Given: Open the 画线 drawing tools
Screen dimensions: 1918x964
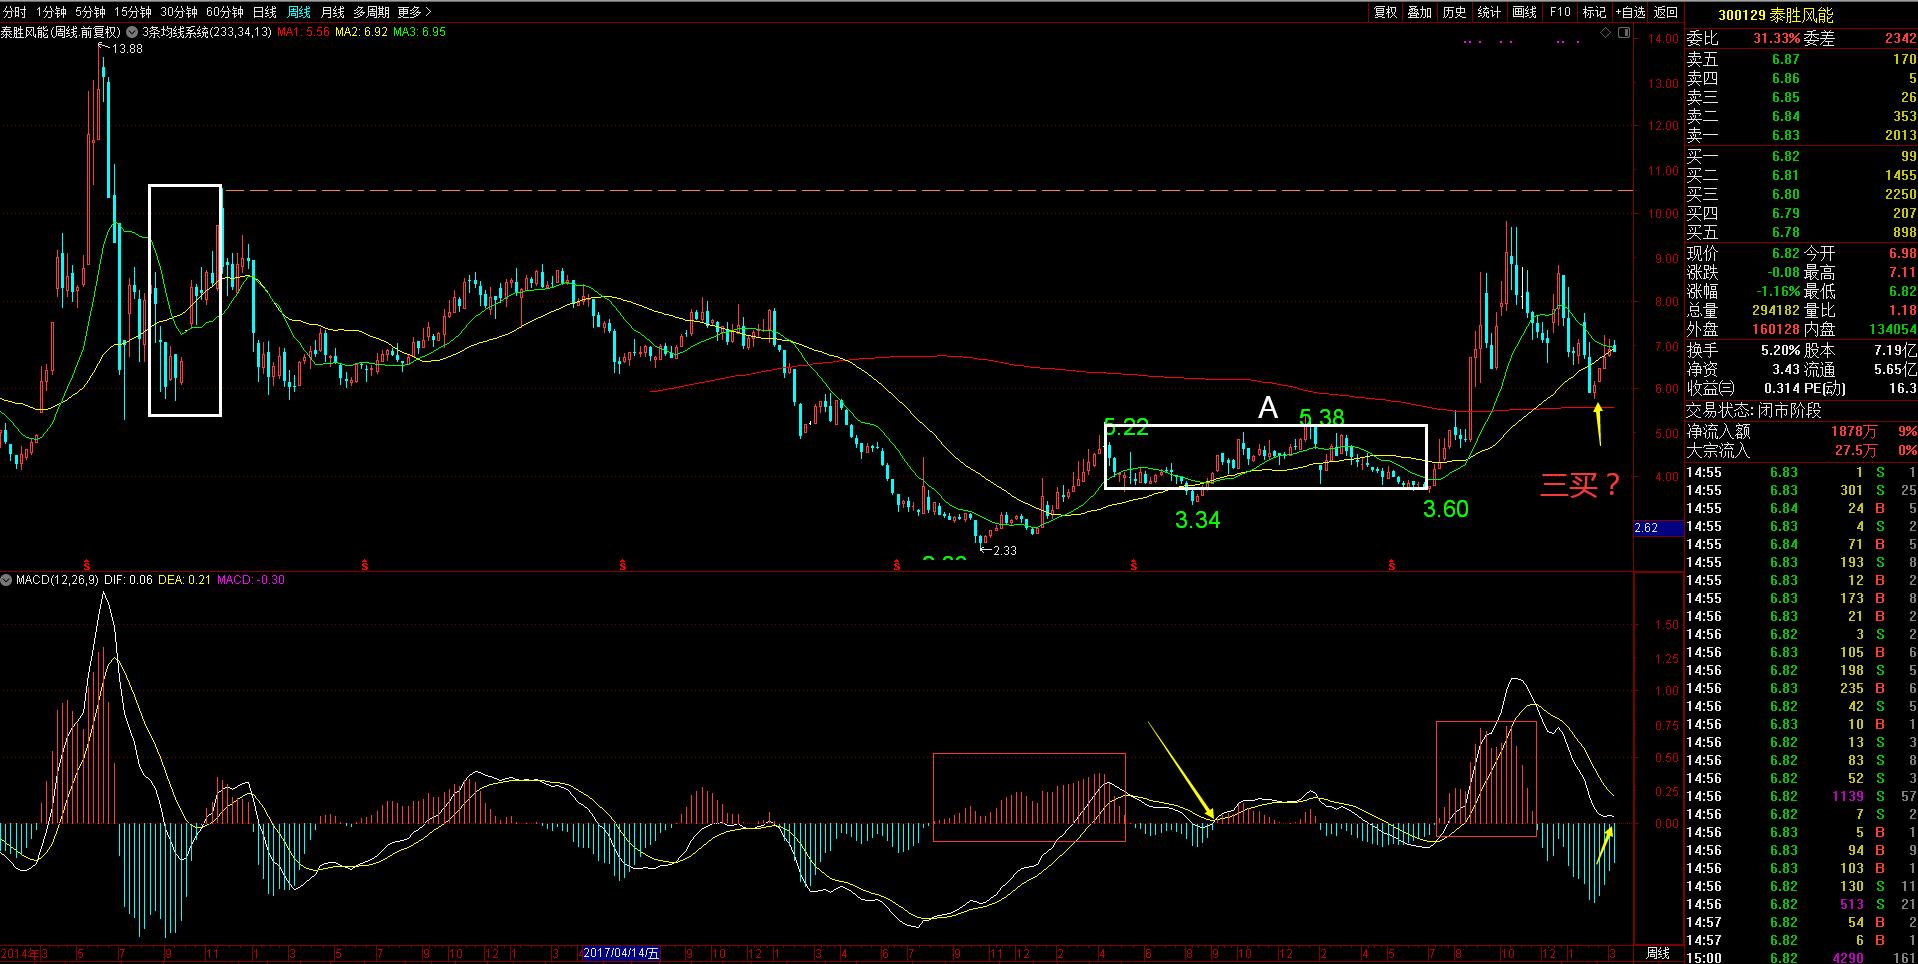Looking at the screenshot, I should click(1524, 12).
